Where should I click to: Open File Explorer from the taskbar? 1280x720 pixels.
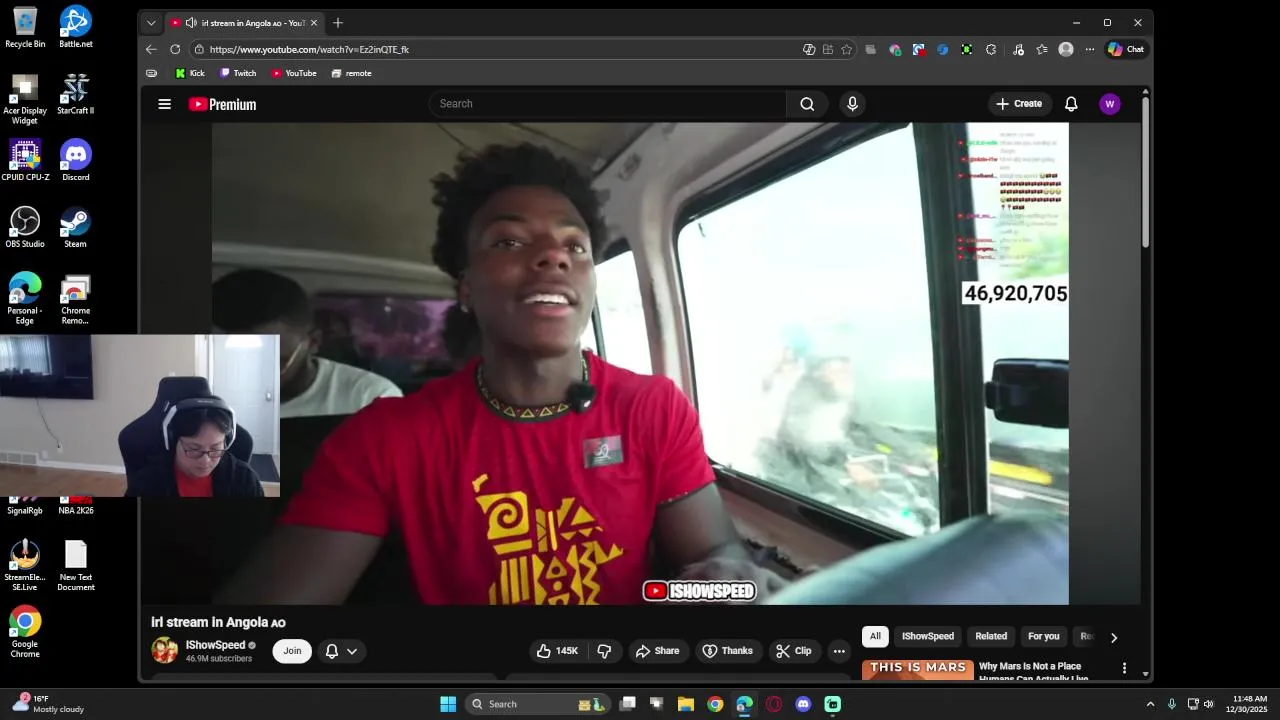click(686, 704)
